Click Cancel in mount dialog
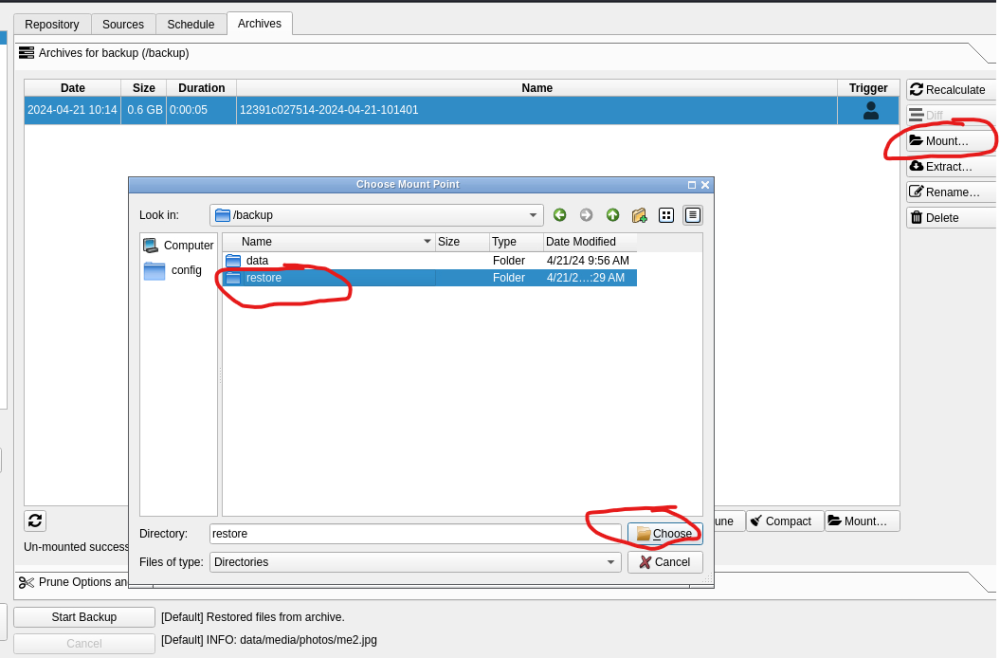Image resolution: width=1000 pixels, height=658 pixels. (x=665, y=562)
